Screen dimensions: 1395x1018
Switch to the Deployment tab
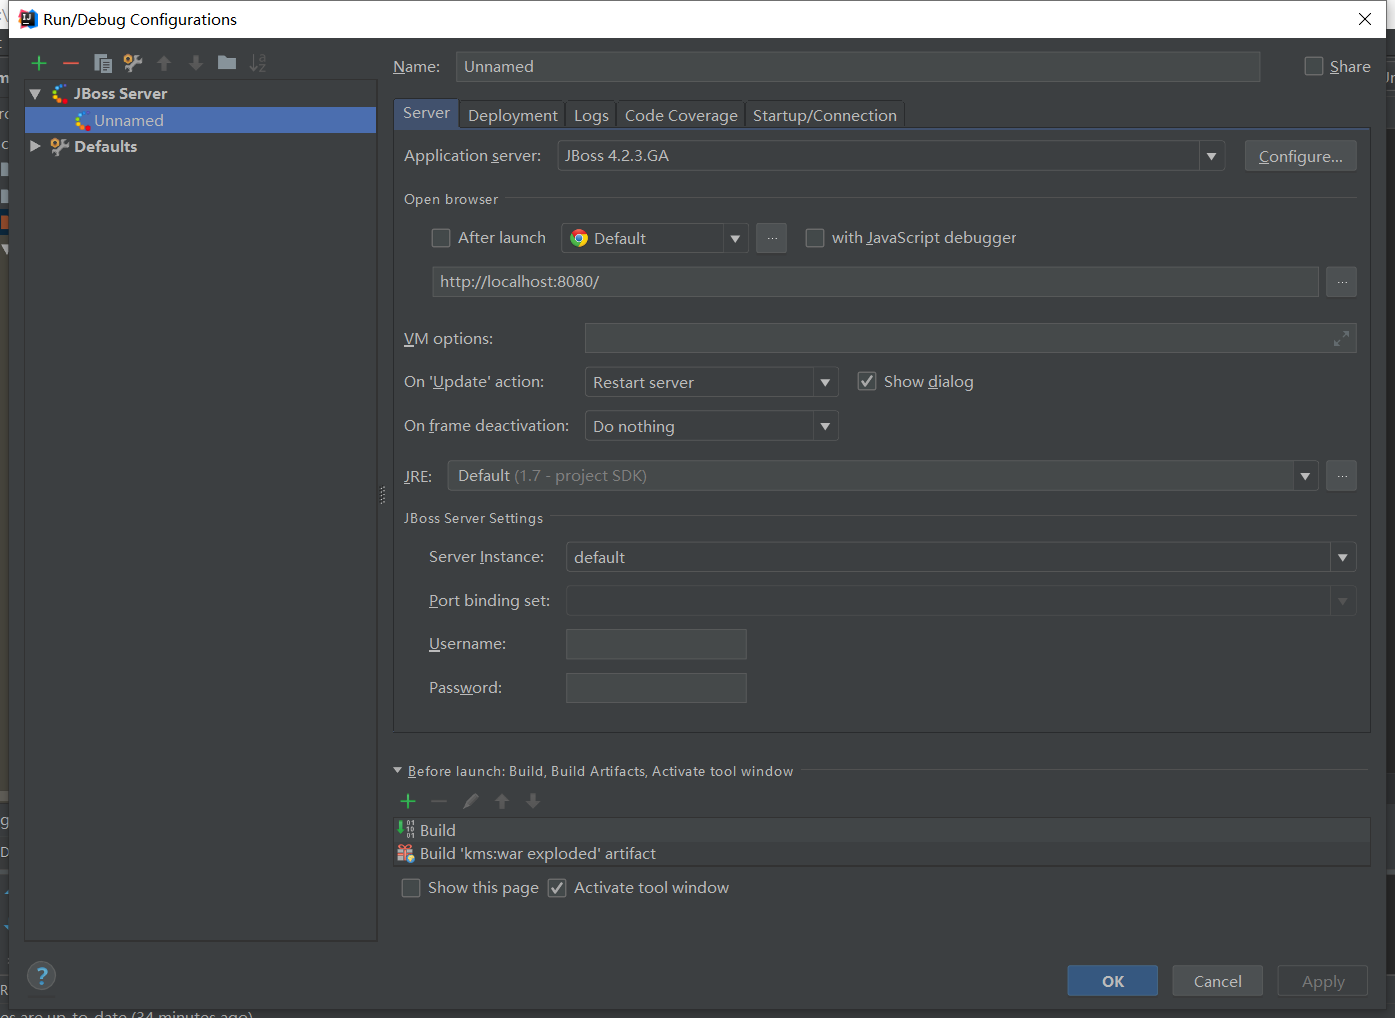click(x=513, y=115)
